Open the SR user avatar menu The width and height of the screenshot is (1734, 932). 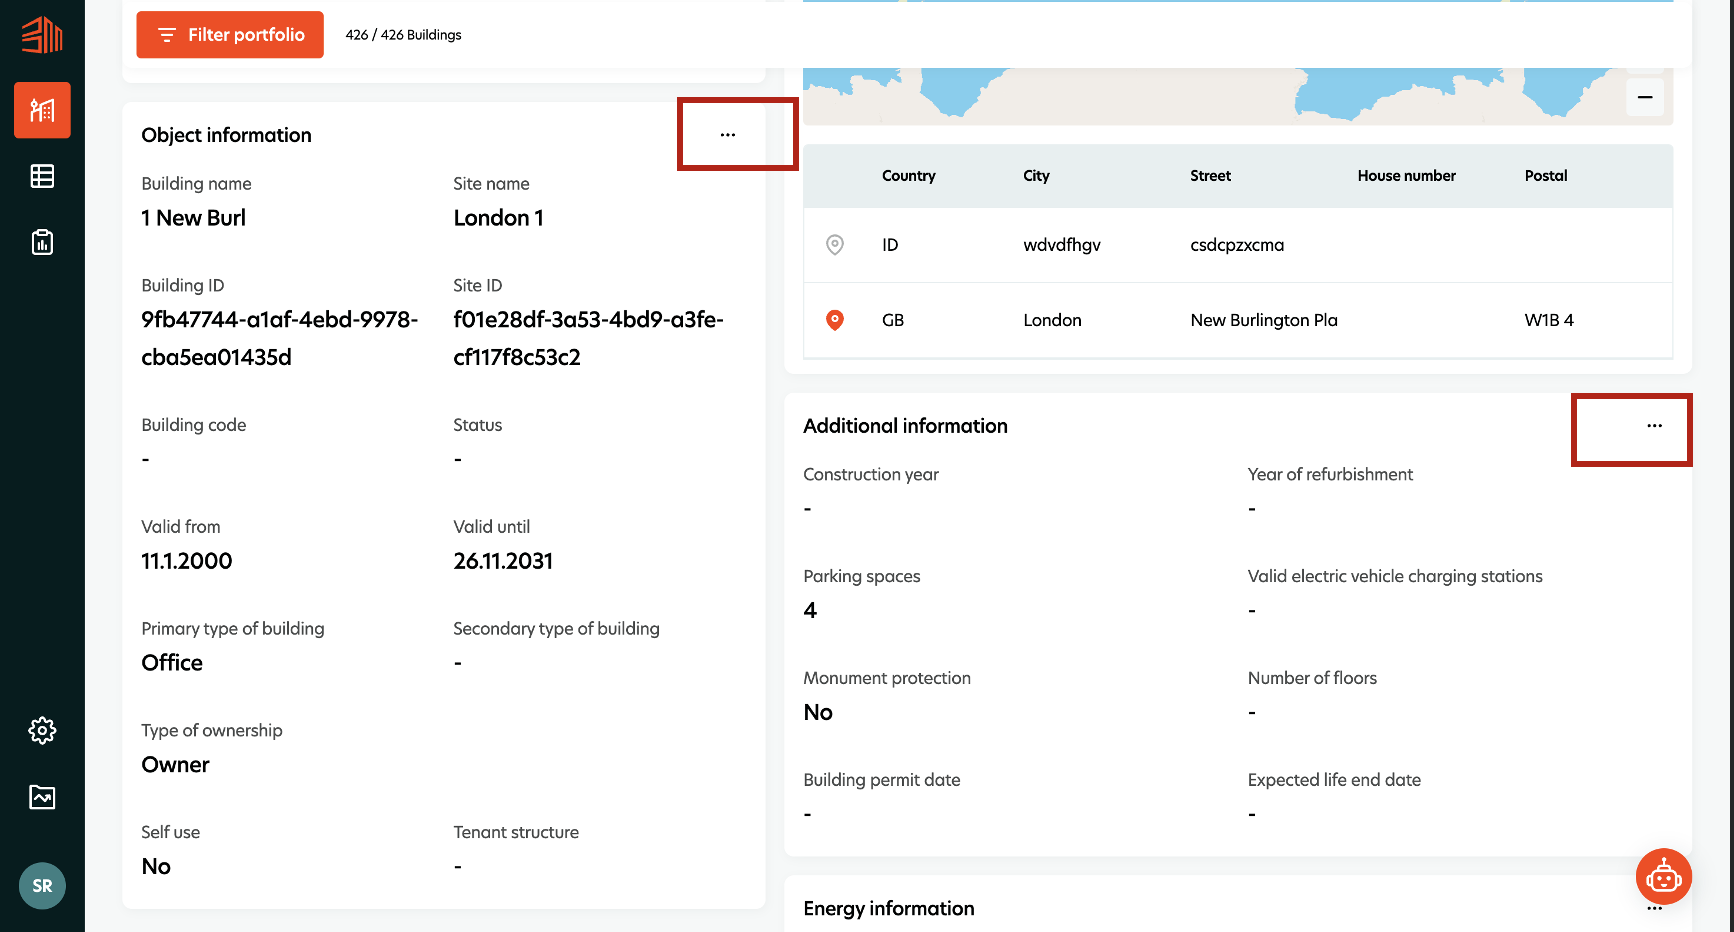point(42,886)
